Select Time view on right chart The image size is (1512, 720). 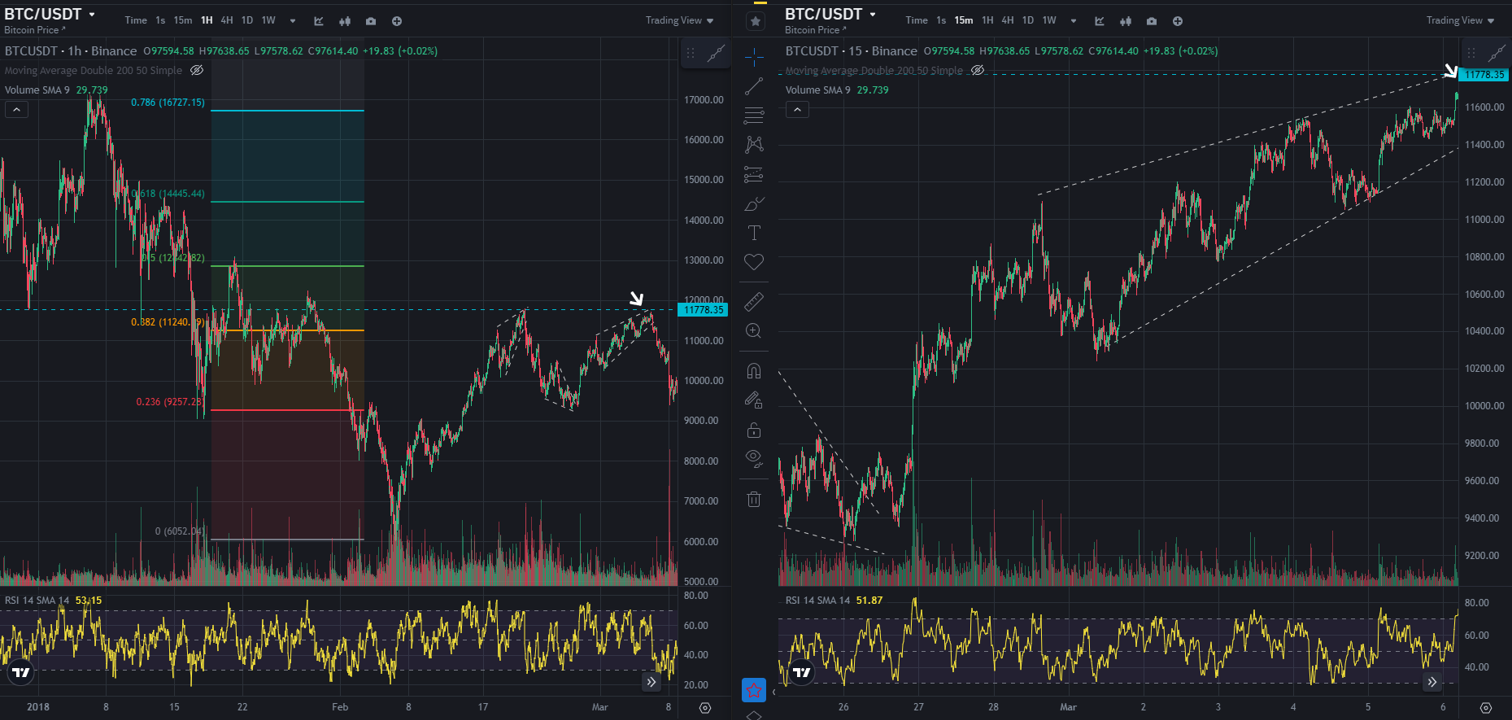917,20
